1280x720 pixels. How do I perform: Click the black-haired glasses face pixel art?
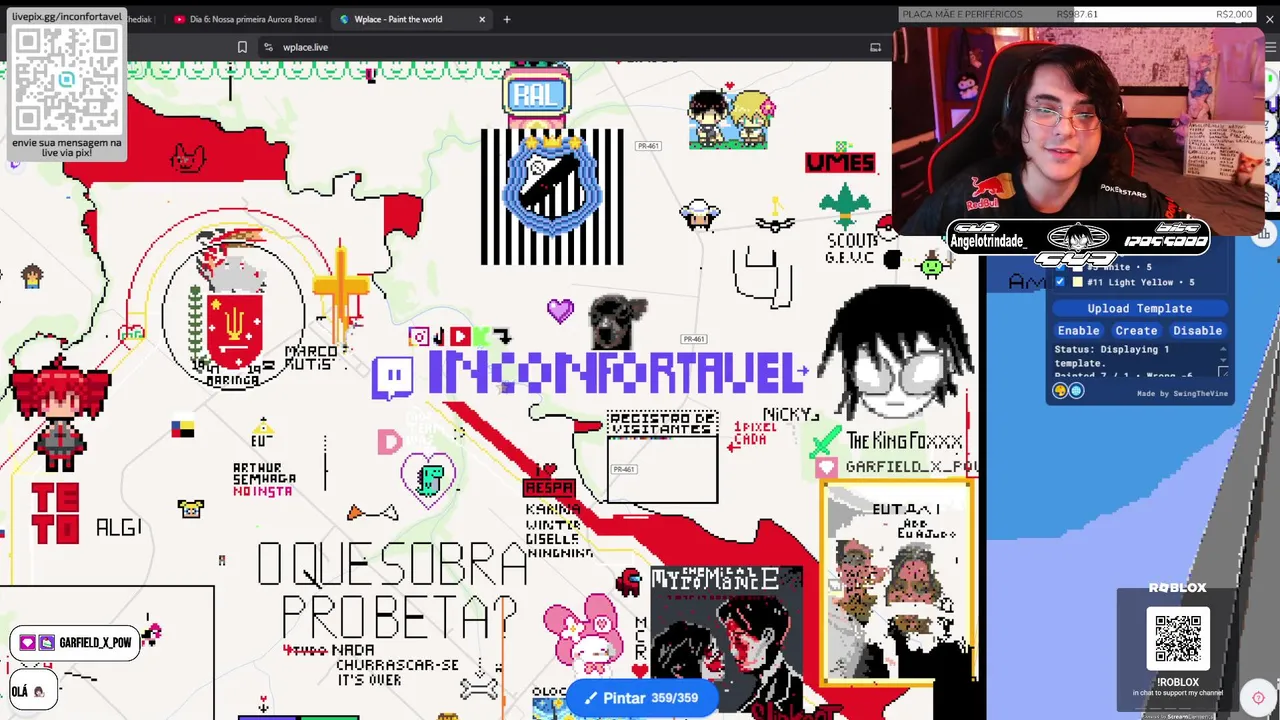coord(896,352)
